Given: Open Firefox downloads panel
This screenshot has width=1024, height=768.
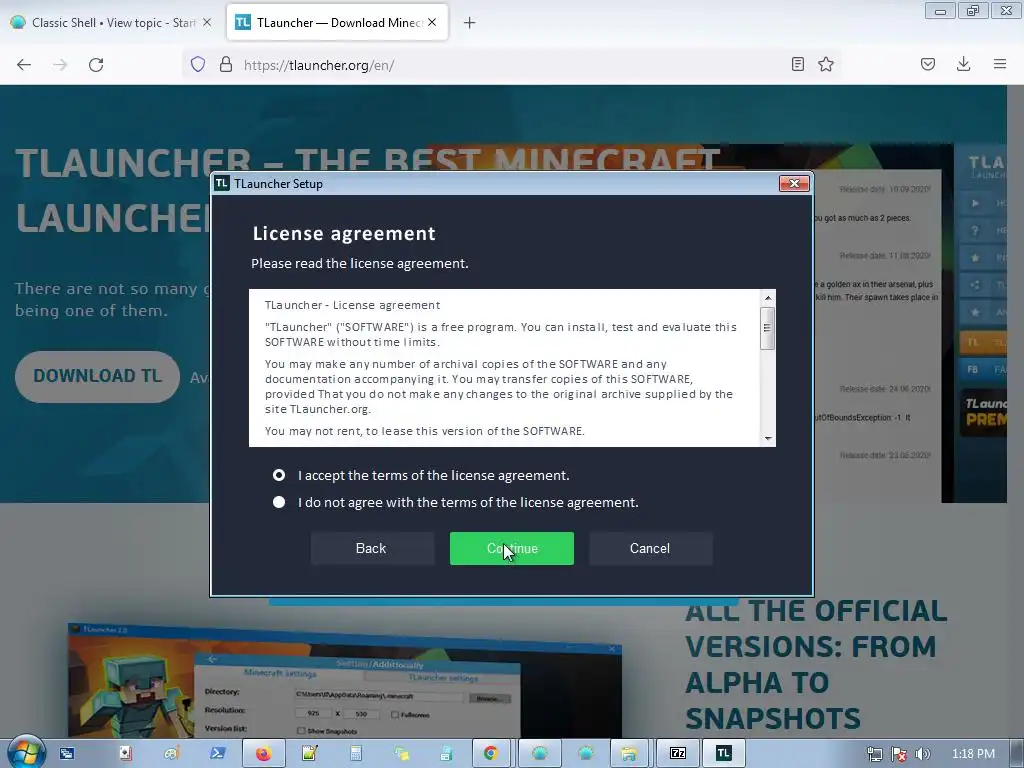Looking at the screenshot, I should point(963,64).
